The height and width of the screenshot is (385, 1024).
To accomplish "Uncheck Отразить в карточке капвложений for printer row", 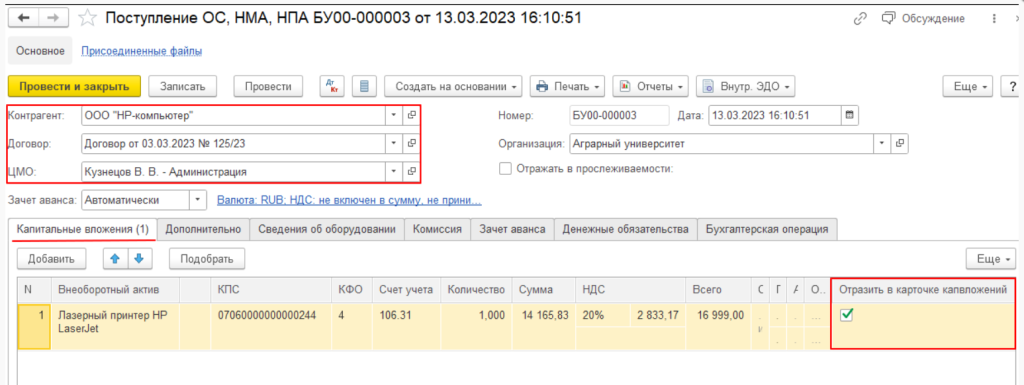I will [x=846, y=316].
